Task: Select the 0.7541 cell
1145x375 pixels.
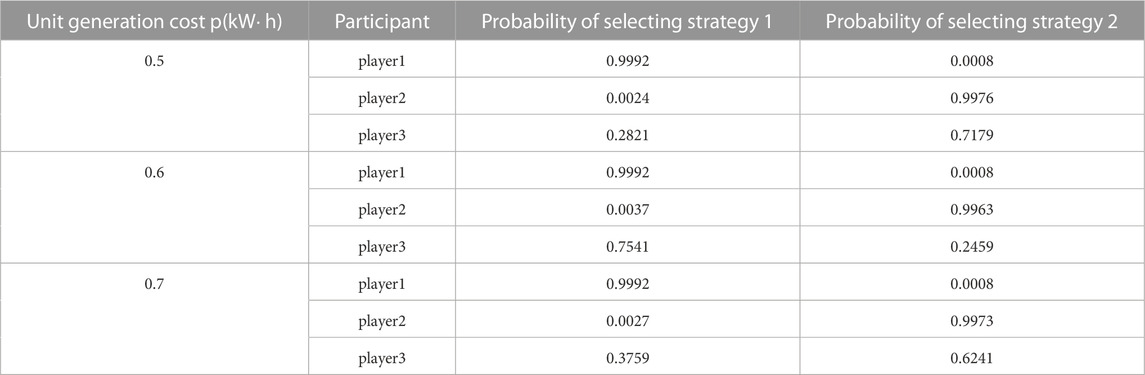Action: click(x=627, y=247)
